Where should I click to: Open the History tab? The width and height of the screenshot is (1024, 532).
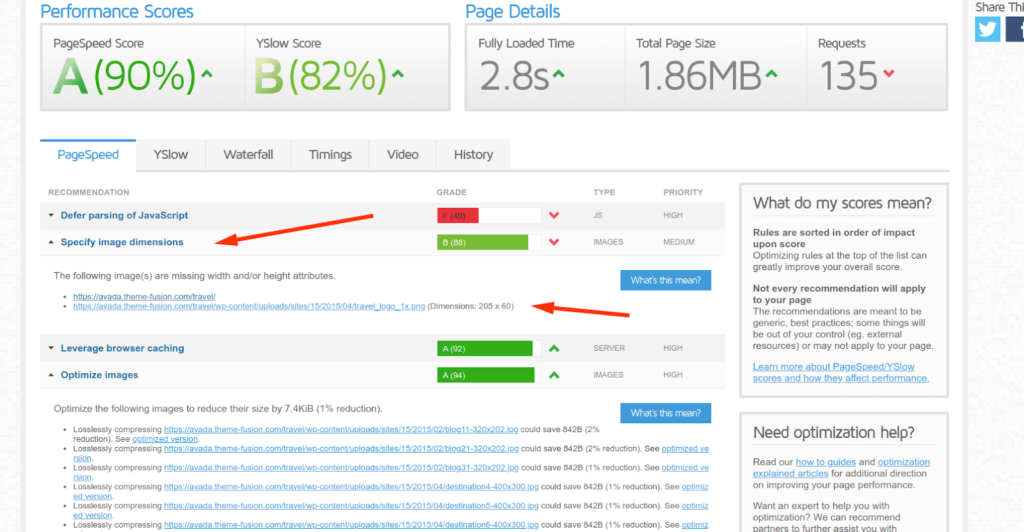473,155
